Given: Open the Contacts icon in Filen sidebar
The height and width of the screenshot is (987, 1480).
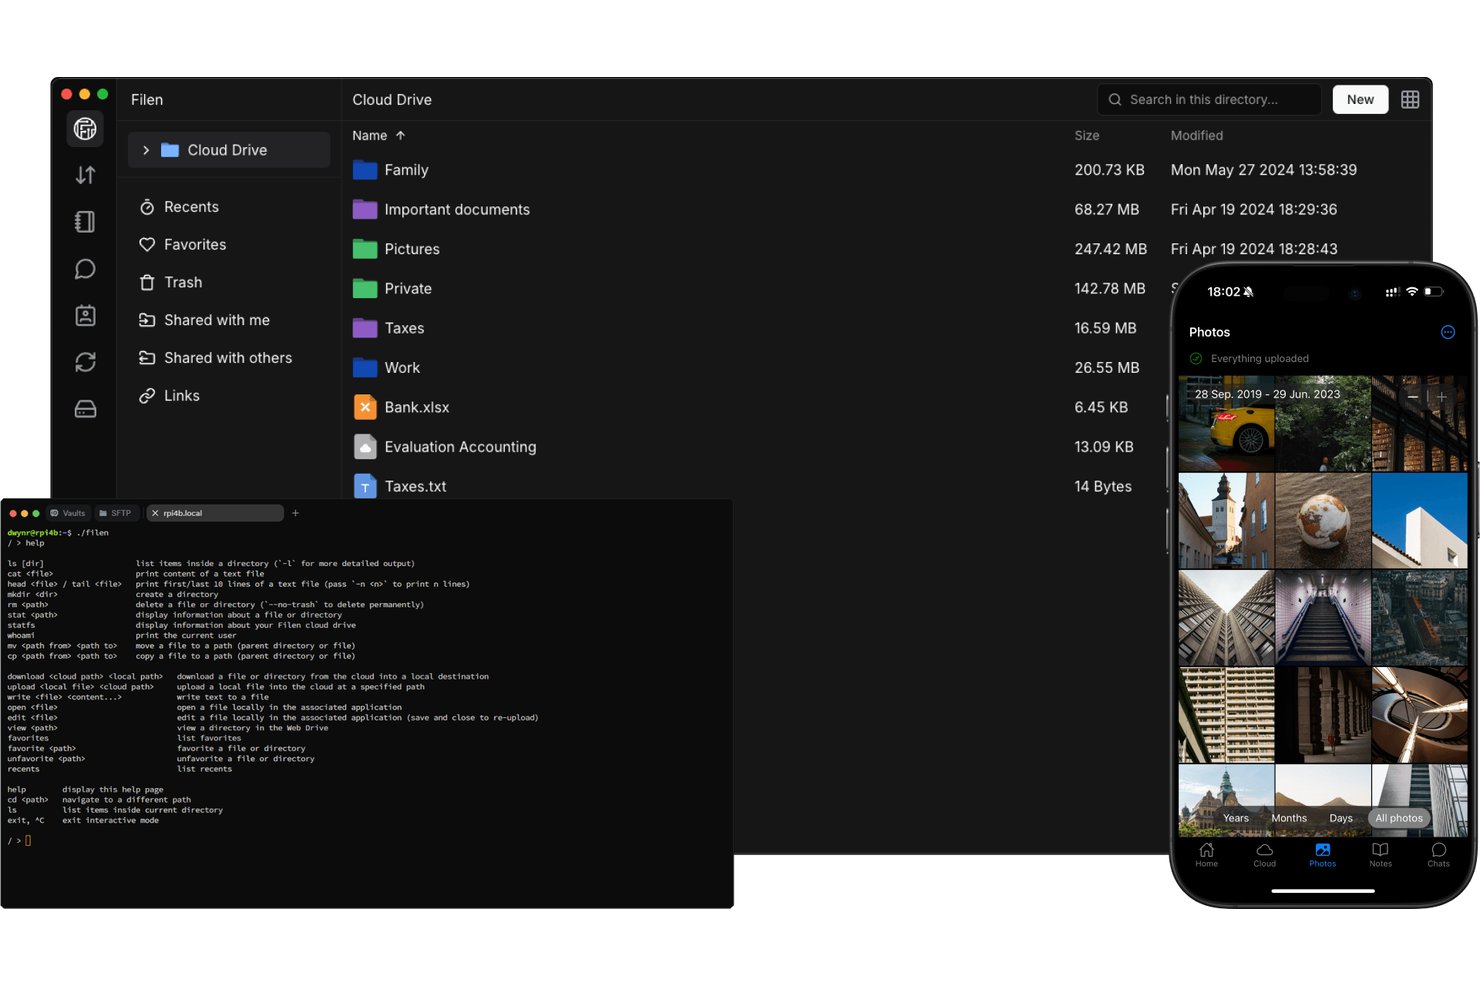Looking at the screenshot, I should [85, 316].
